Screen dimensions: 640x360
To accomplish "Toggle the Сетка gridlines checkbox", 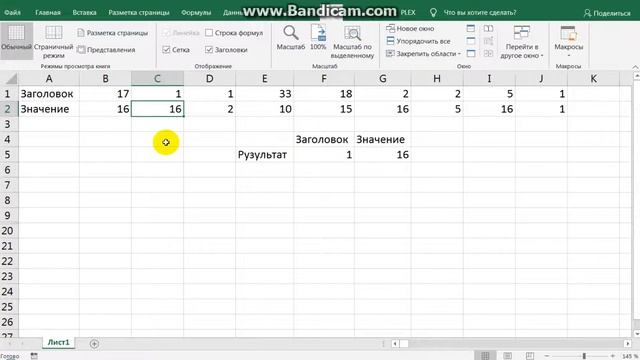I will coord(166,50).
